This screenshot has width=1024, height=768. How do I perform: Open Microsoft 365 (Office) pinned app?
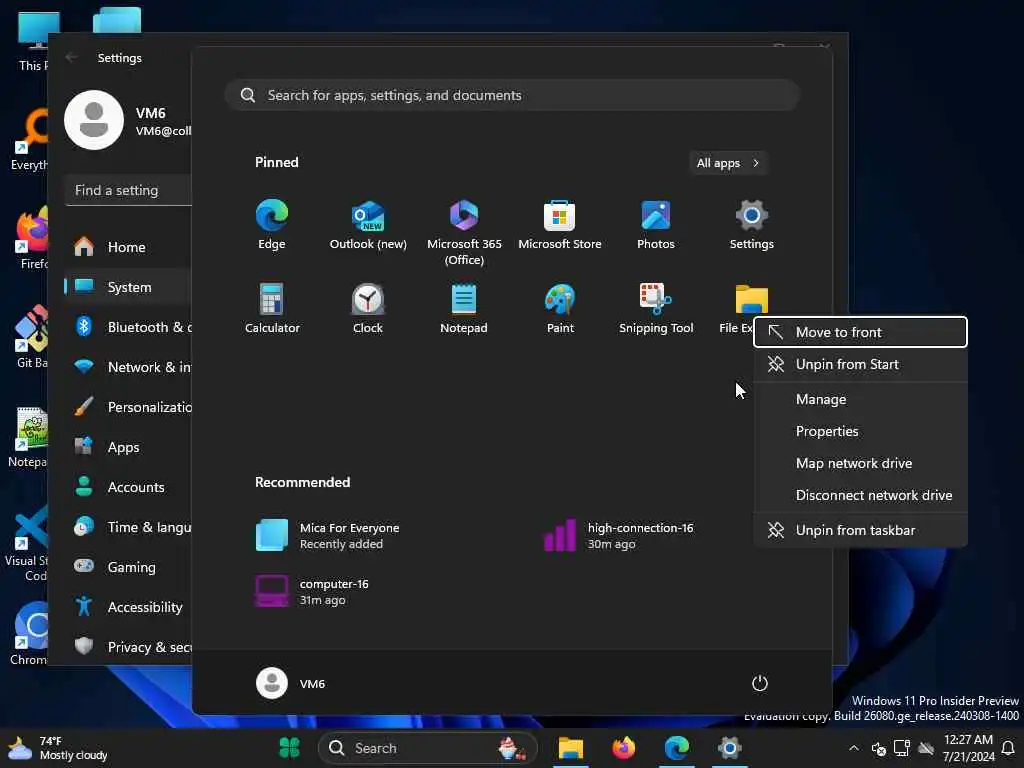click(464, 232)
